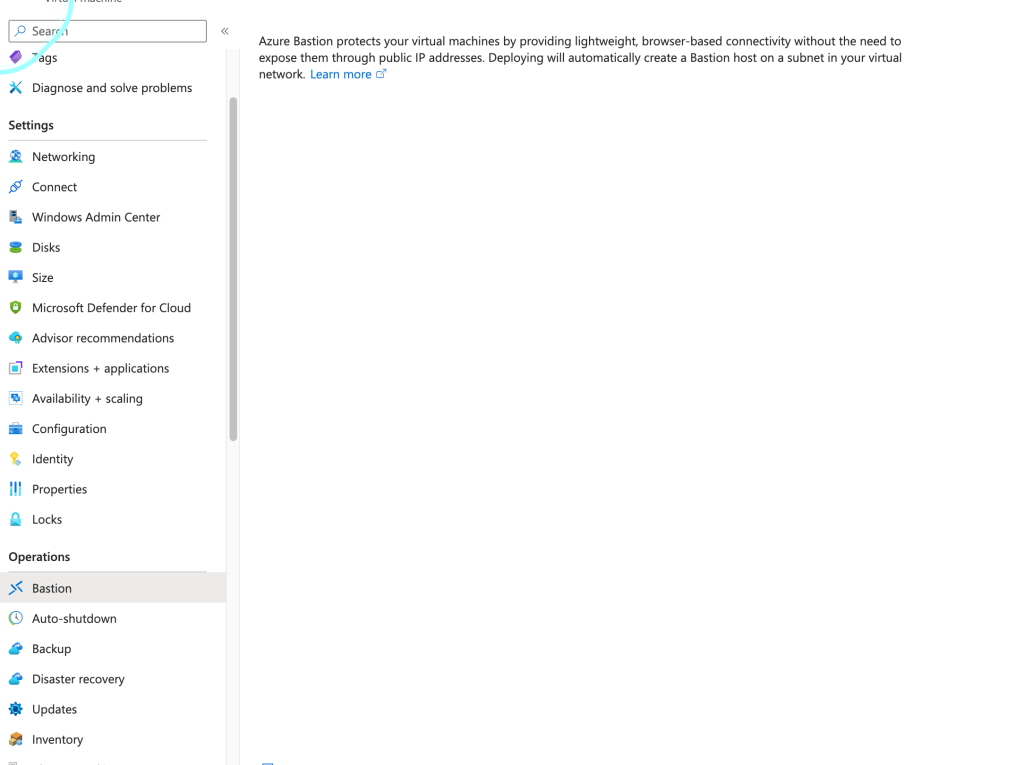Click the Size monitor icon
The width and height of the screenshot is (1024, 765).
(16, 278)
